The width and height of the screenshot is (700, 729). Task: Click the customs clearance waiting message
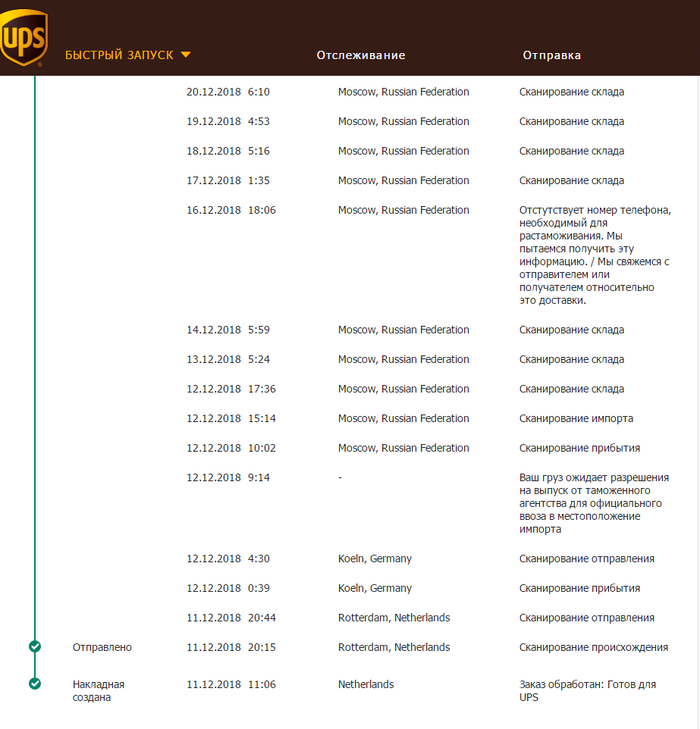click(588, 504)
